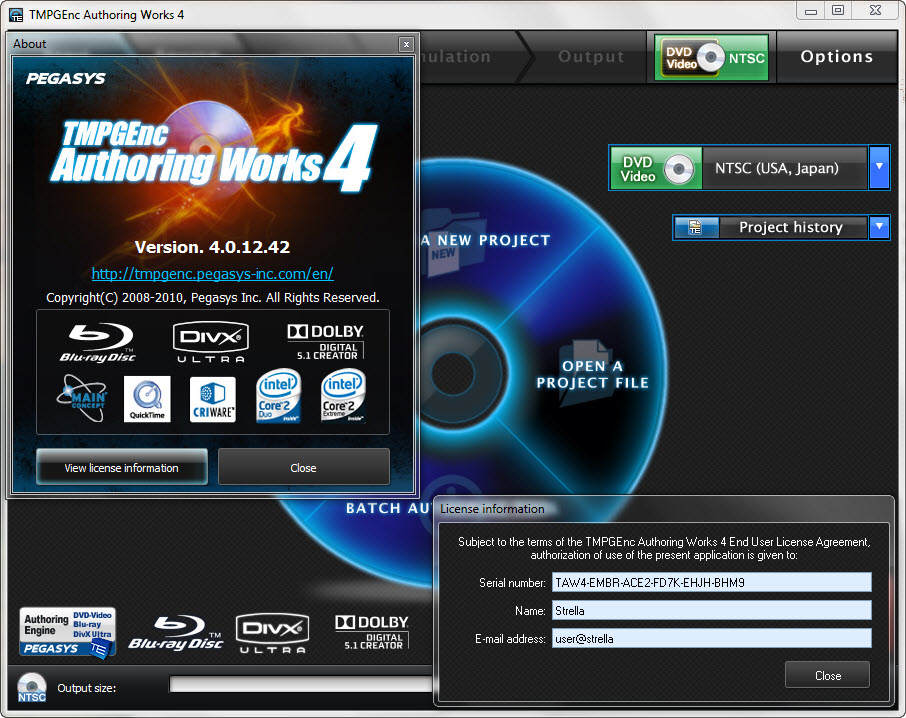The width and height of the screenshot is (906, 718).
Task: Click the Name field containing Strella
Action: 712,611
